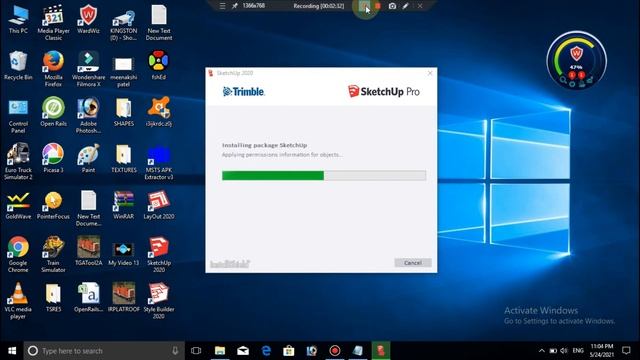The height and width of the screenshot is (360, 640).
Task: Open the This PC desktop icon
Action: (18, 20)
